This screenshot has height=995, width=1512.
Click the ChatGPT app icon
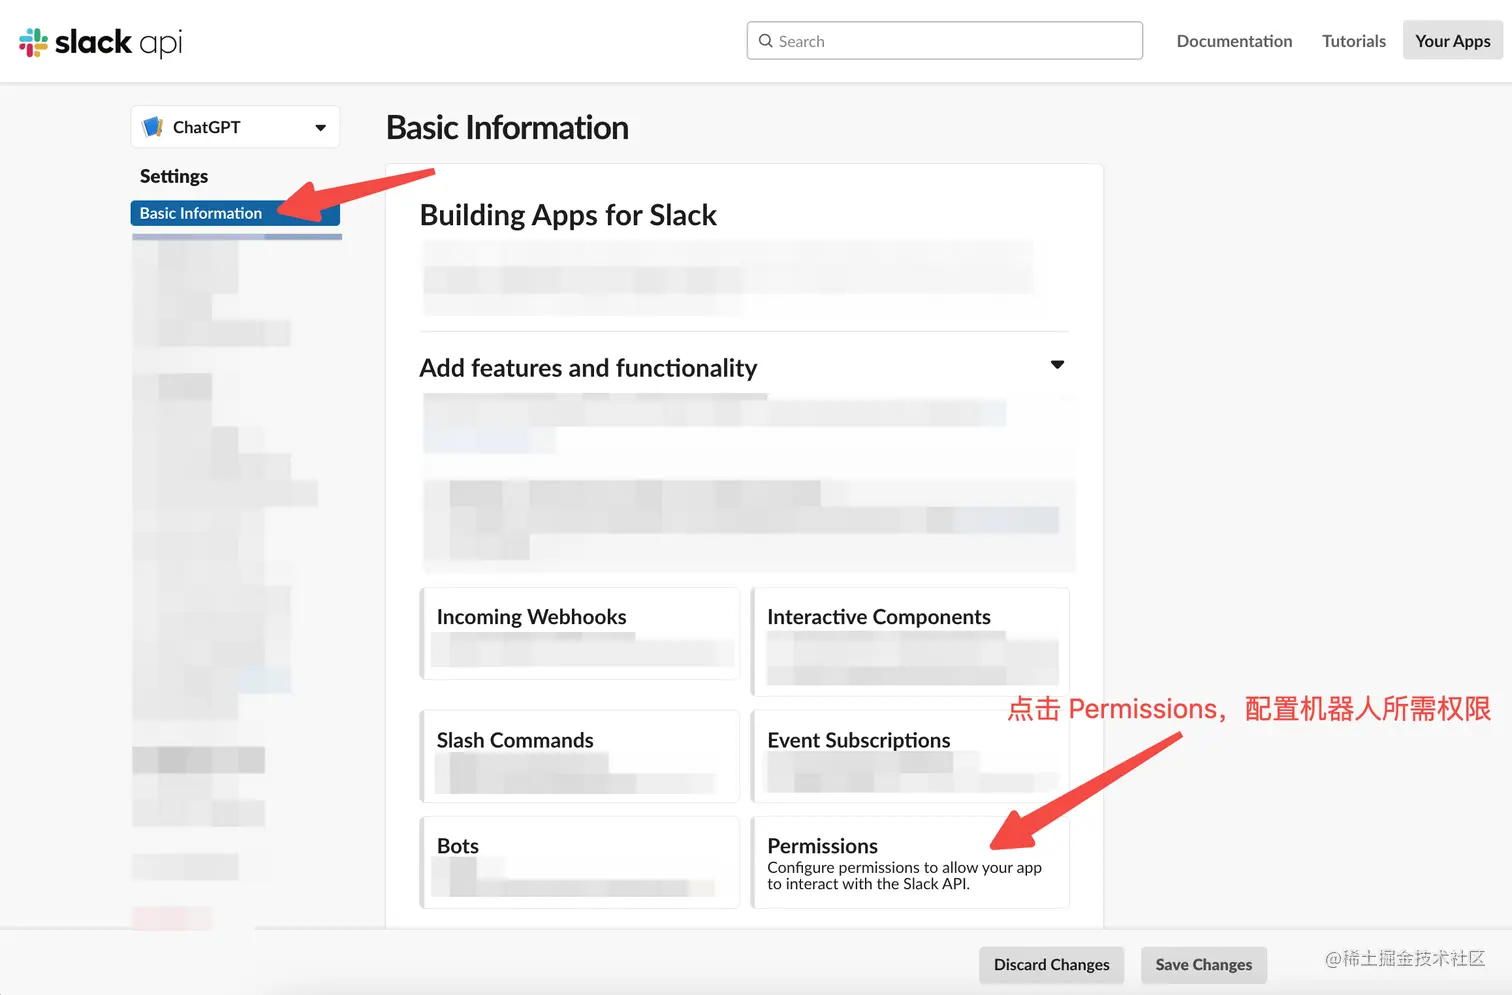[153, 127]
